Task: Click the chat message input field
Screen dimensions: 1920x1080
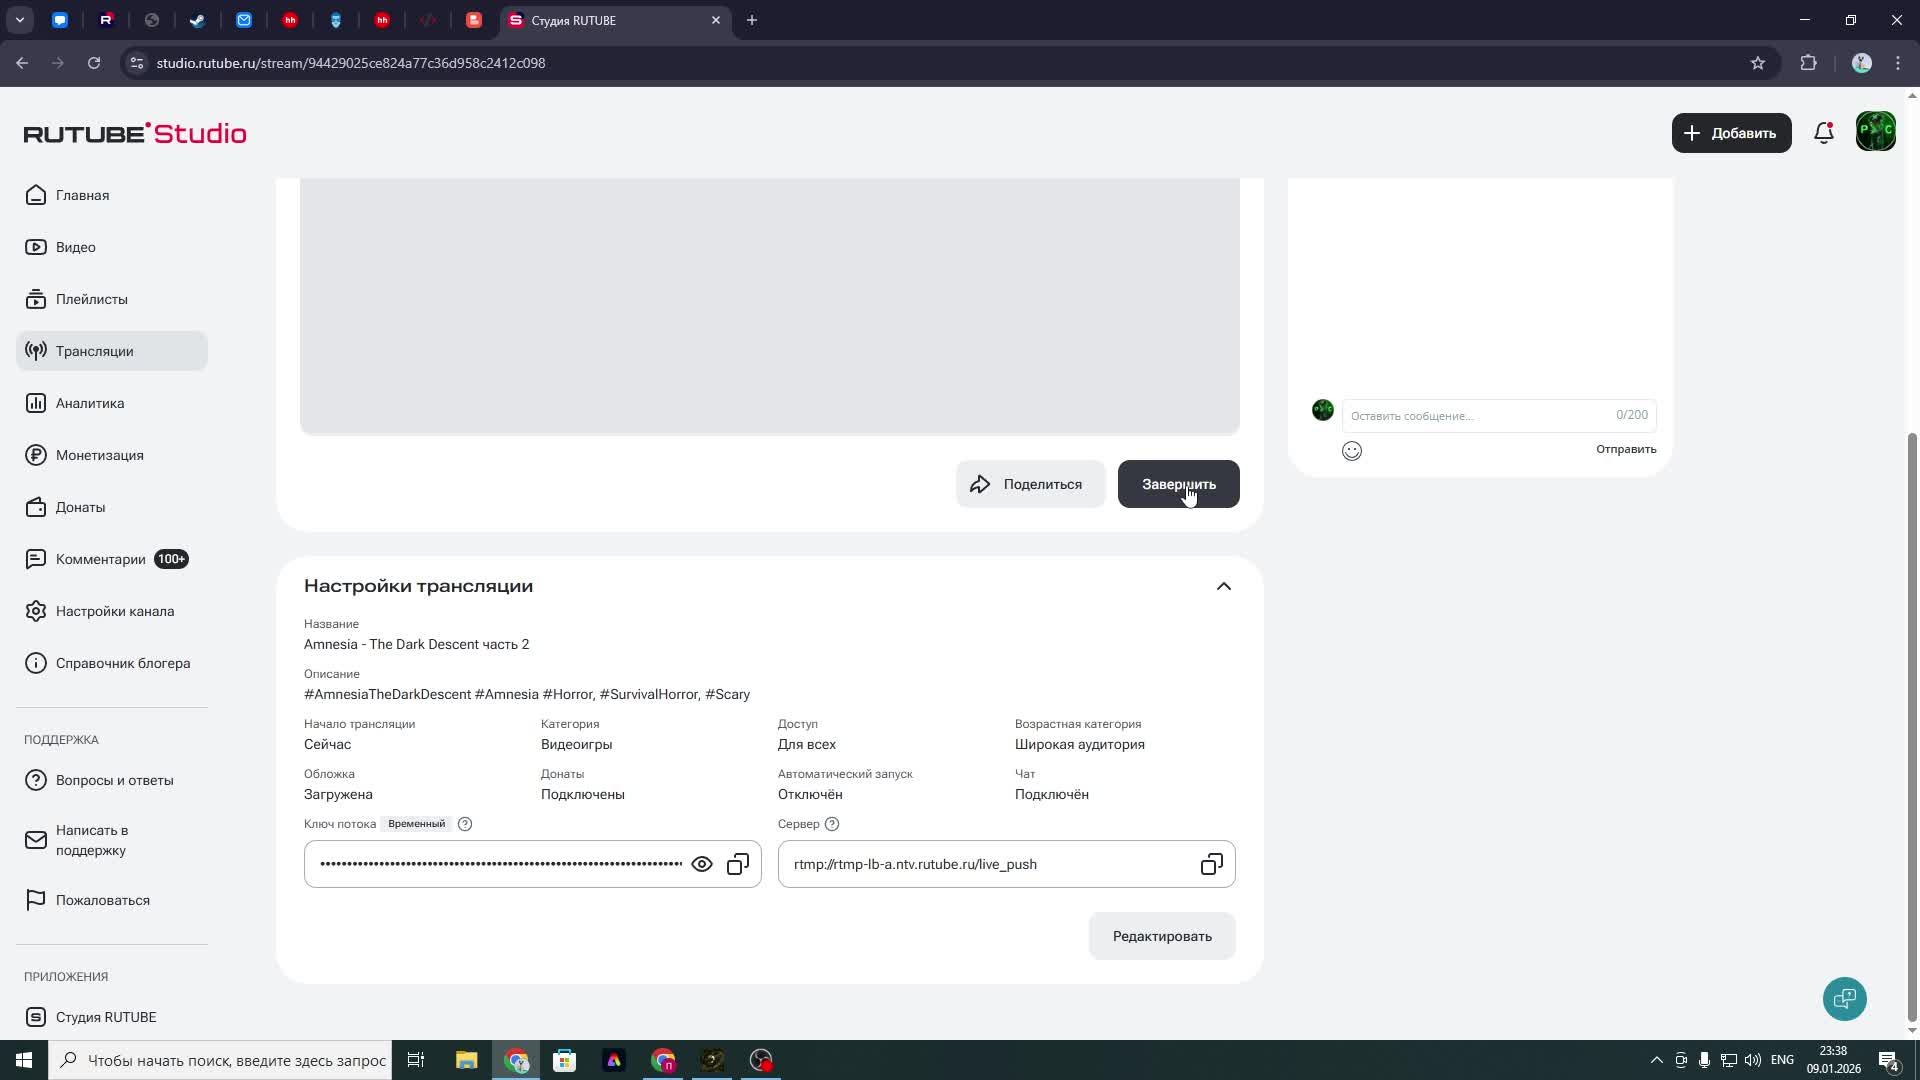Action: (1475, 415)
